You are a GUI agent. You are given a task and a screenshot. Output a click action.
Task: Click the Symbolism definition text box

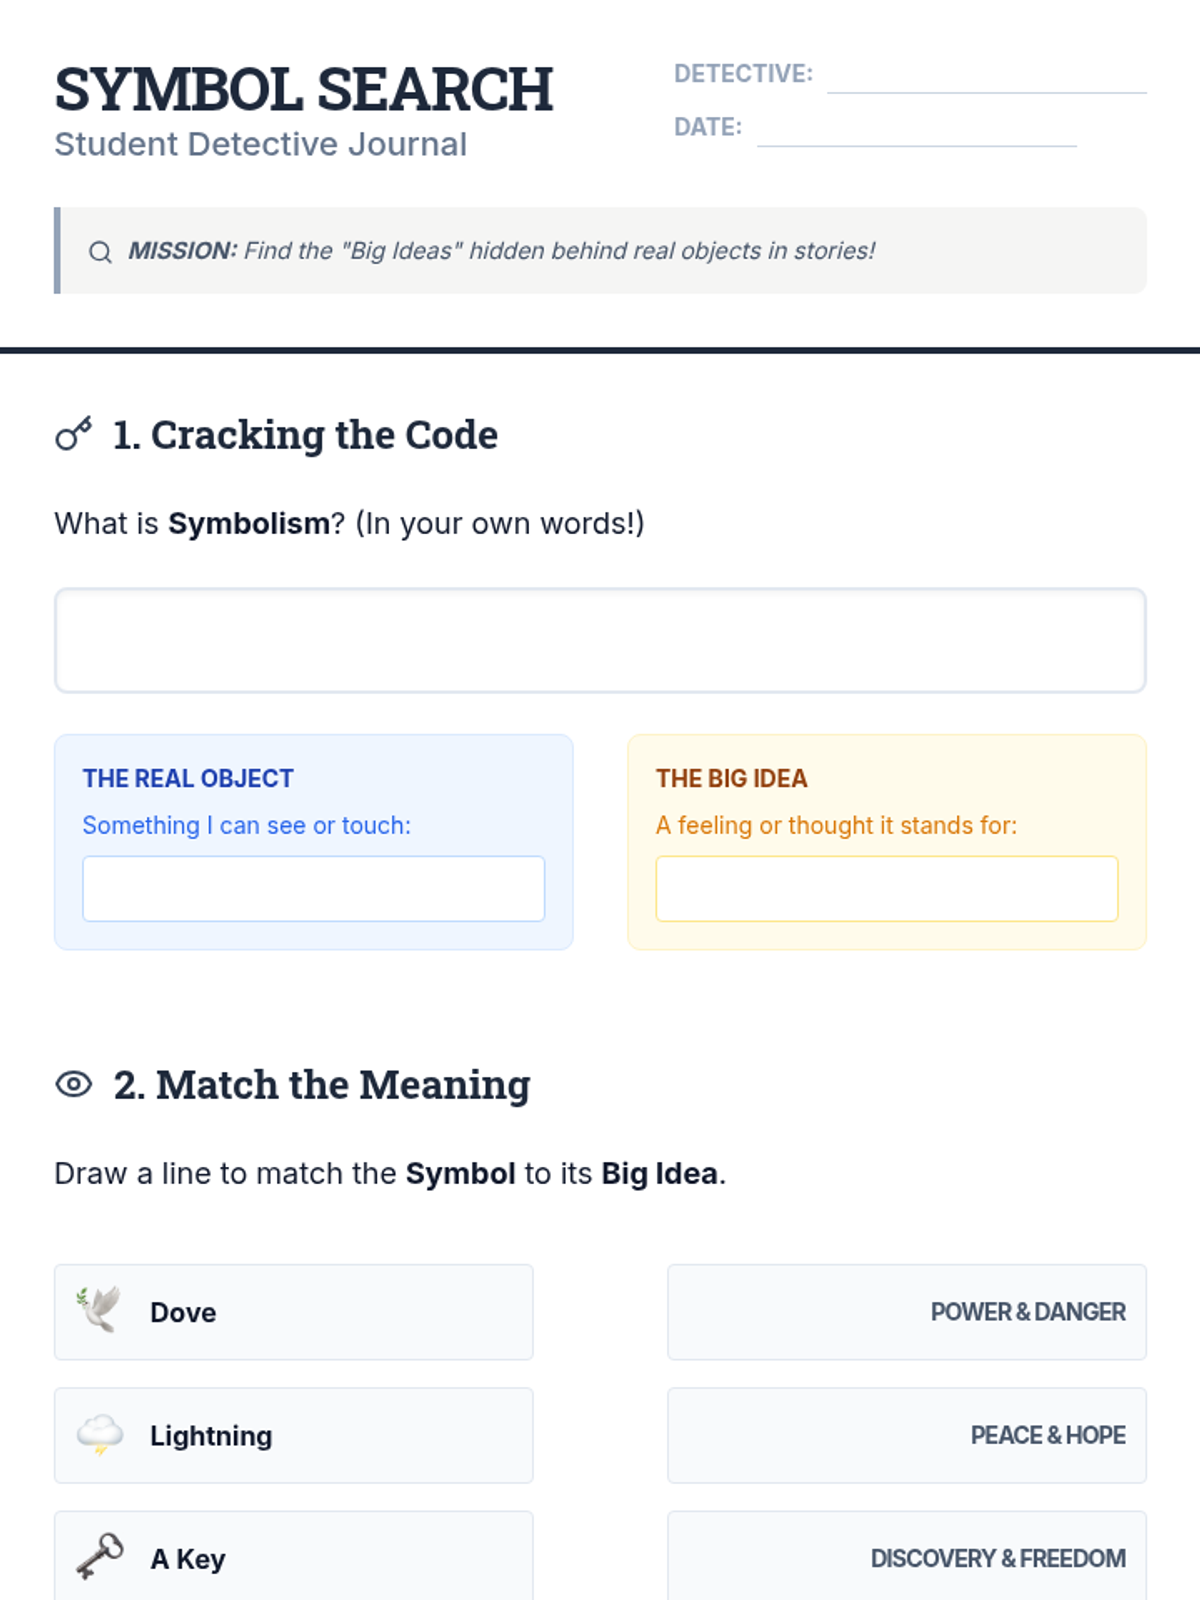tap(600, 640)
